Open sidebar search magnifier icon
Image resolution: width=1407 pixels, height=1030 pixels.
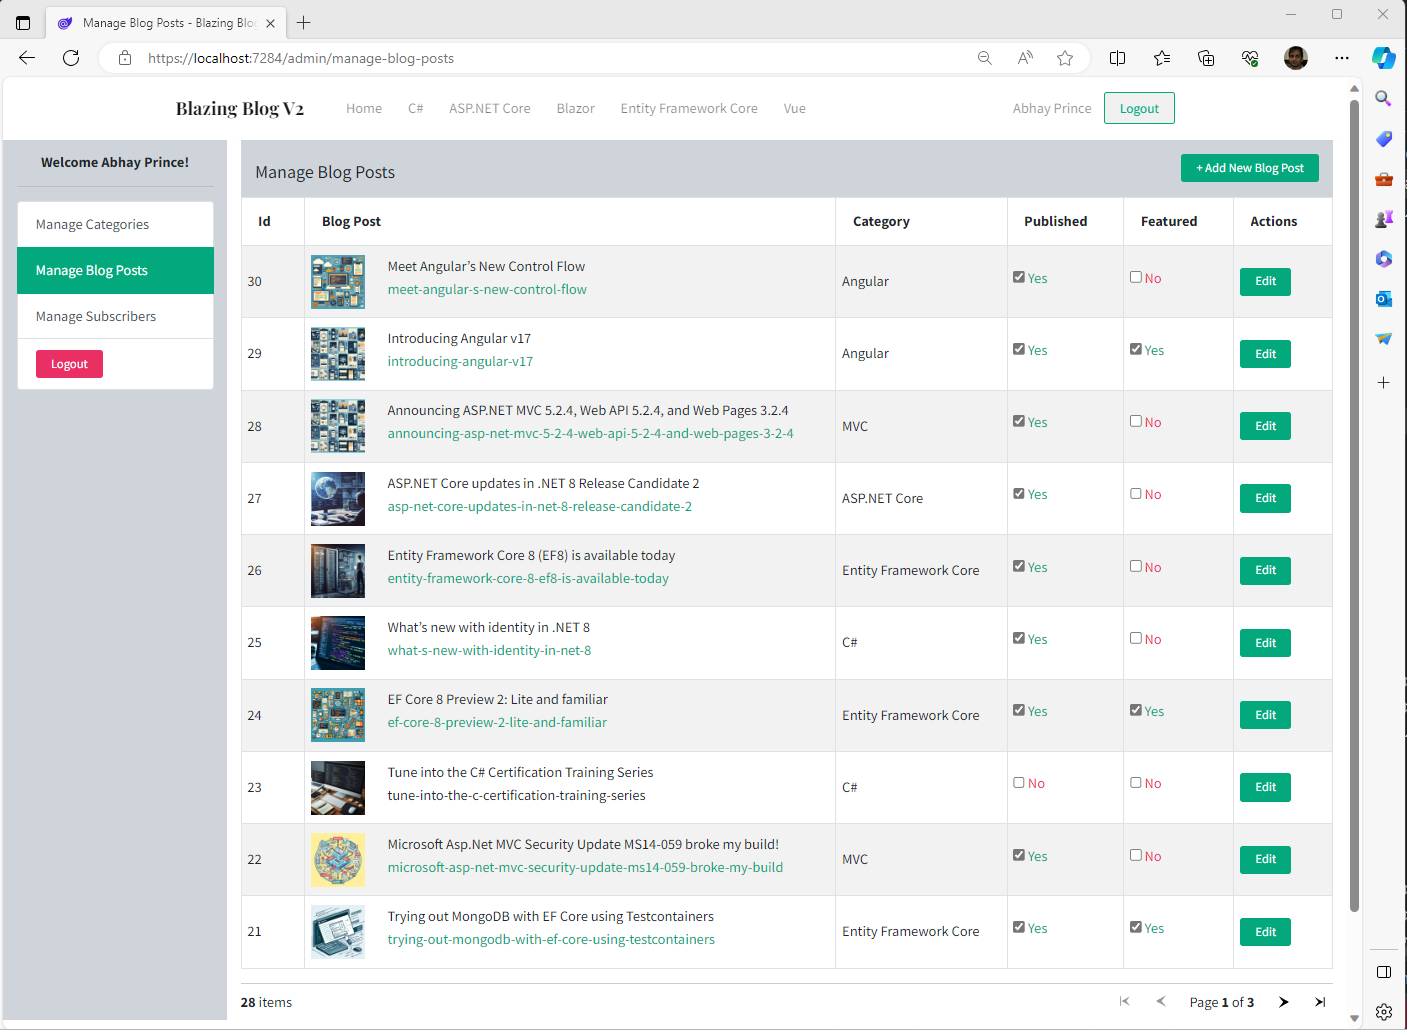[1383, 98]
